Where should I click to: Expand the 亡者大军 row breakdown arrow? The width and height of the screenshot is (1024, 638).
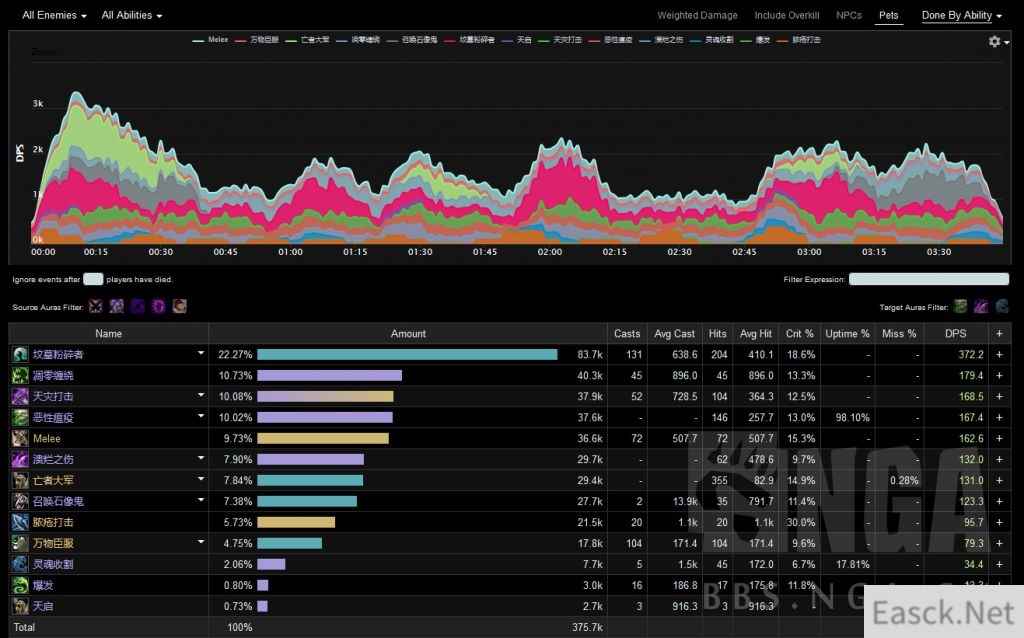click(x=200, y=480)
